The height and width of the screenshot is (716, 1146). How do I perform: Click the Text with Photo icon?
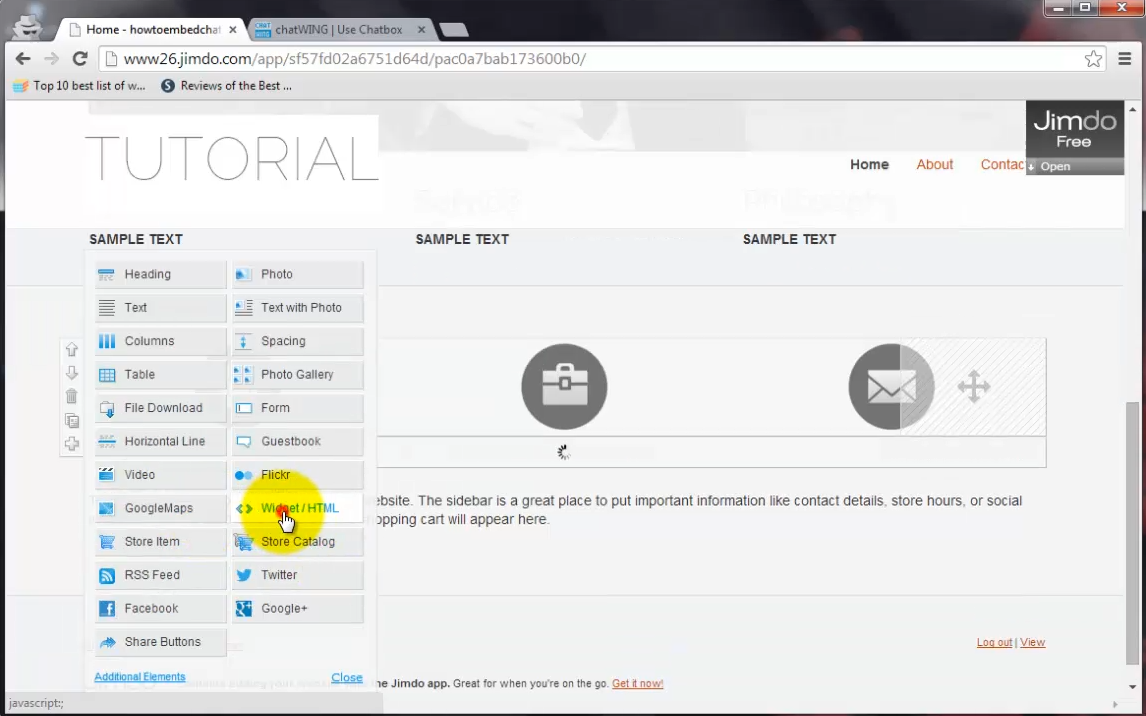(x=243, y=308)
